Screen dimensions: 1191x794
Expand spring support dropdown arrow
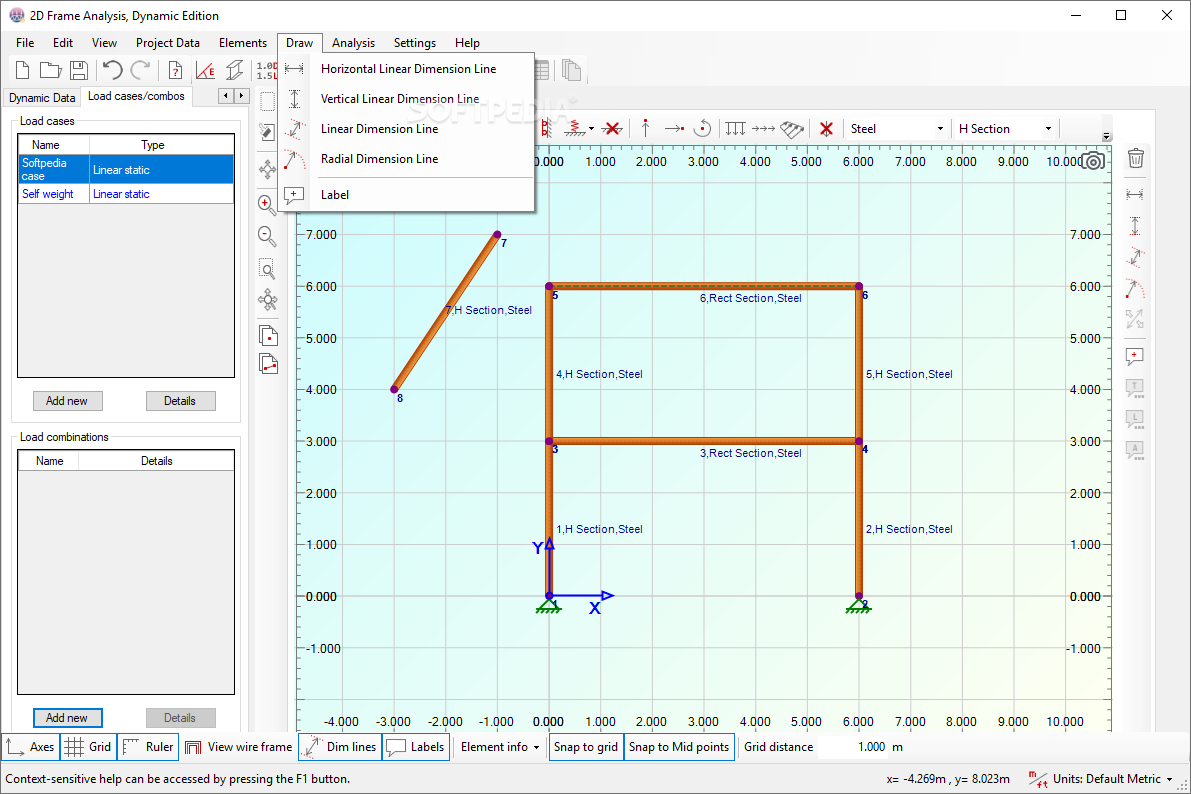[x=591, y=128]
